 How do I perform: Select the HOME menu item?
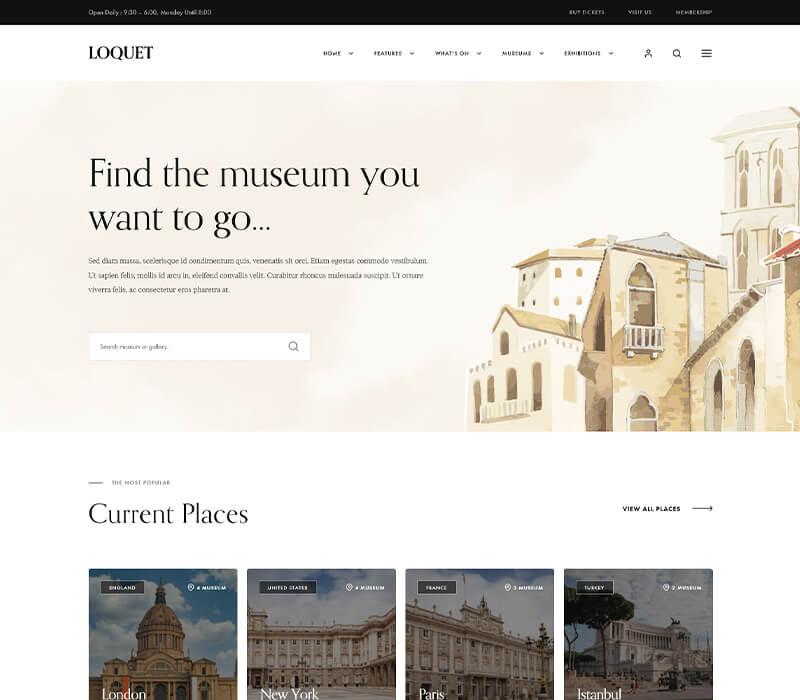click(330, 53)
